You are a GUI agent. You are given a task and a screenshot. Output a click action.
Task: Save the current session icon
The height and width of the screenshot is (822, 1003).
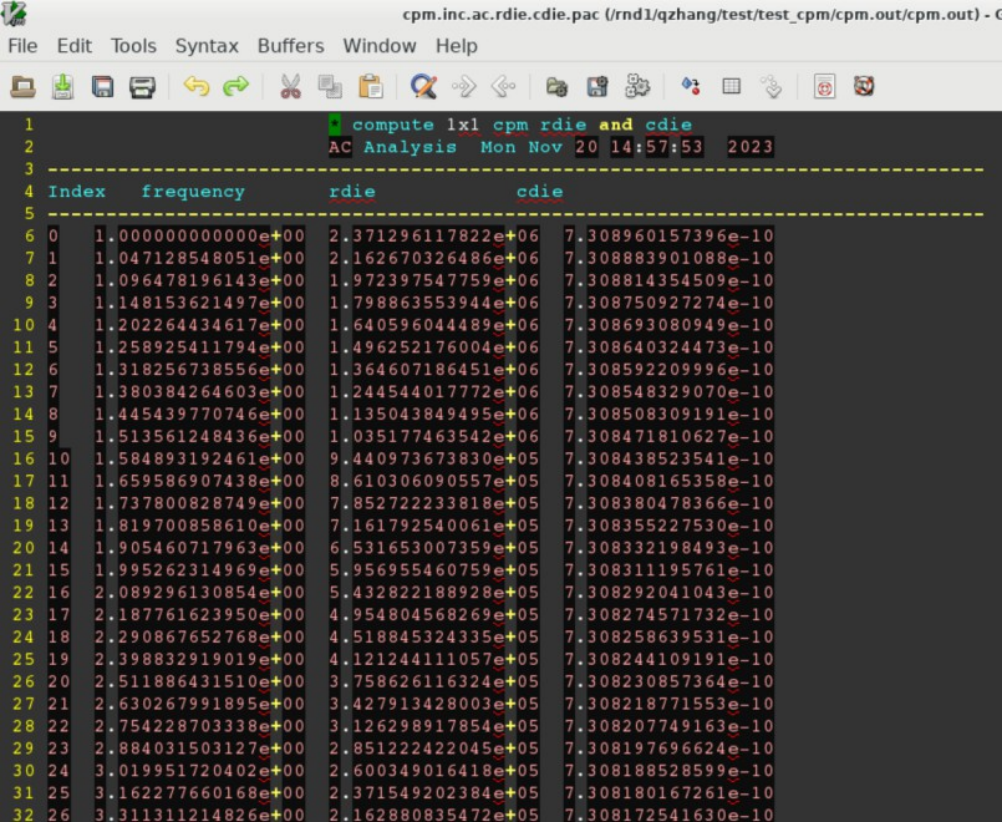[597, 86]
